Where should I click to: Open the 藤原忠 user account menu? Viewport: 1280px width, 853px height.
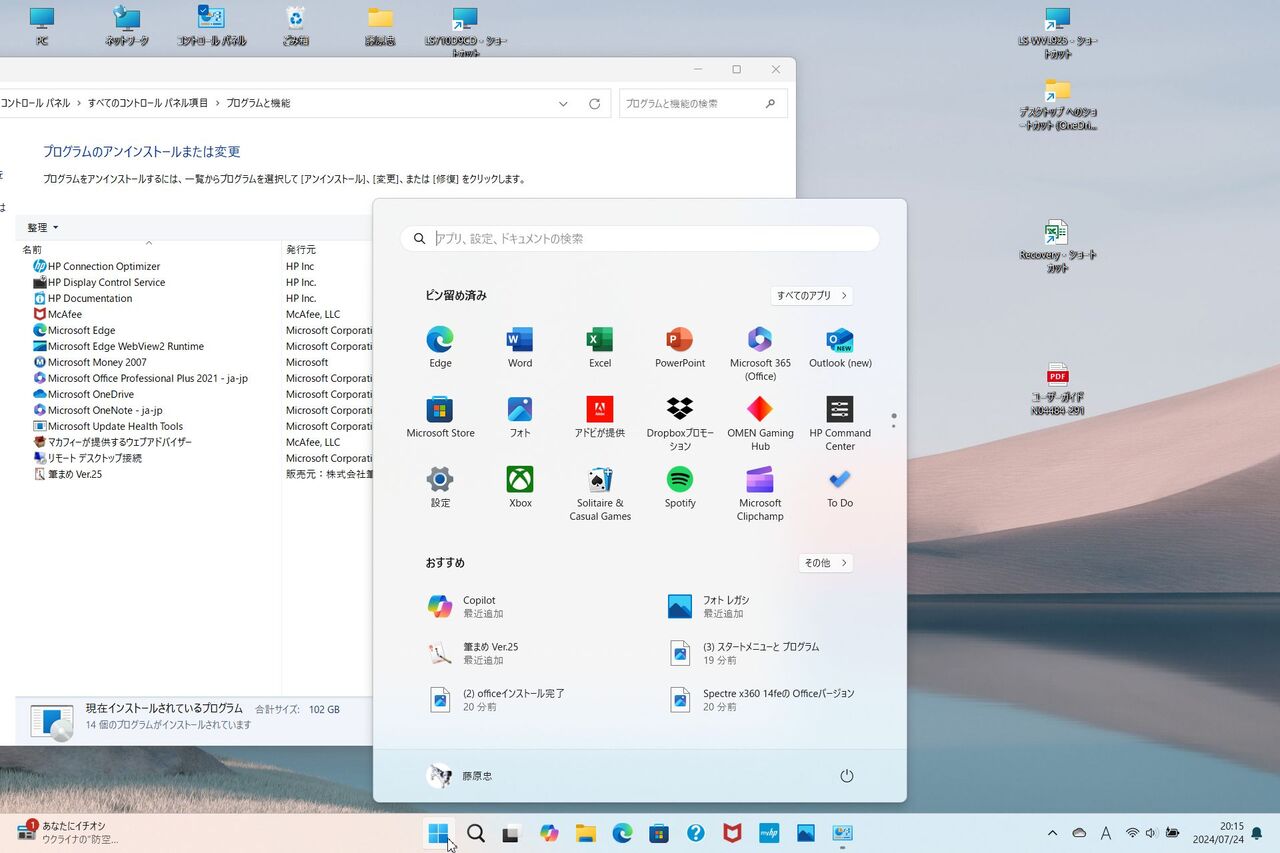460,776
